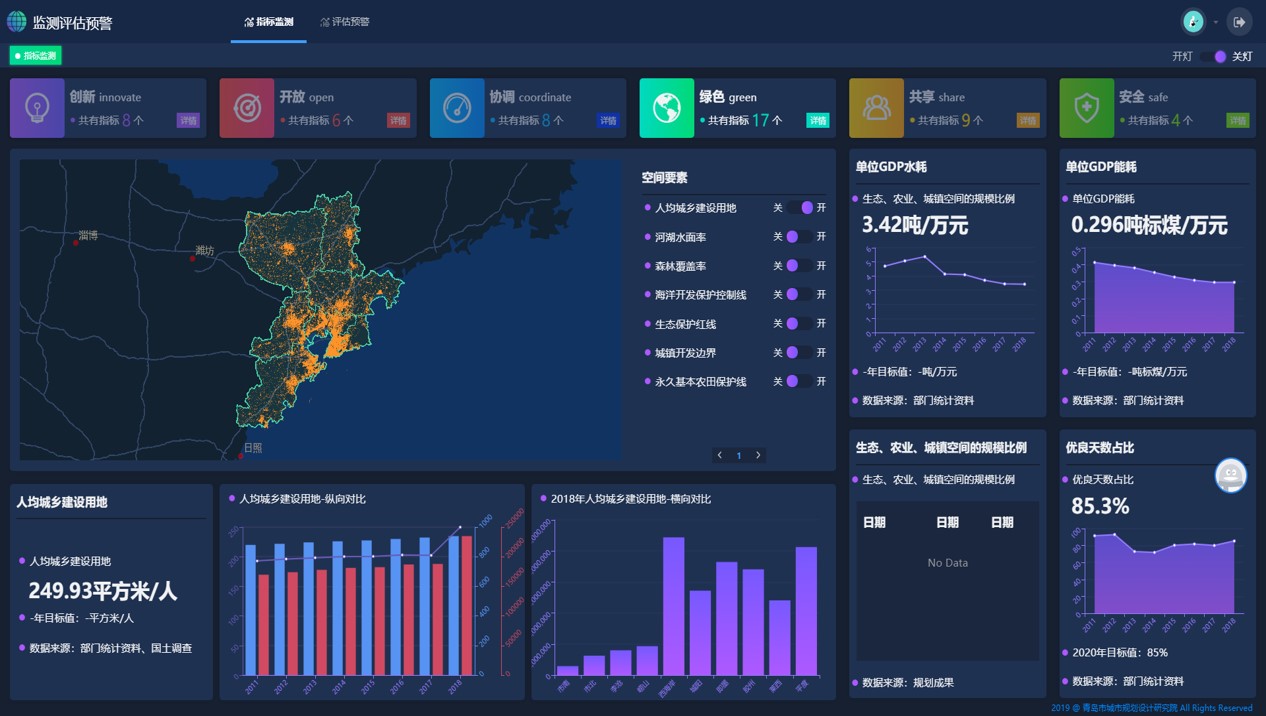1266x716 pixels.
Task: Turn off the 人均城乡建设用地 layer toggle
Action: [x=799, y=208]
